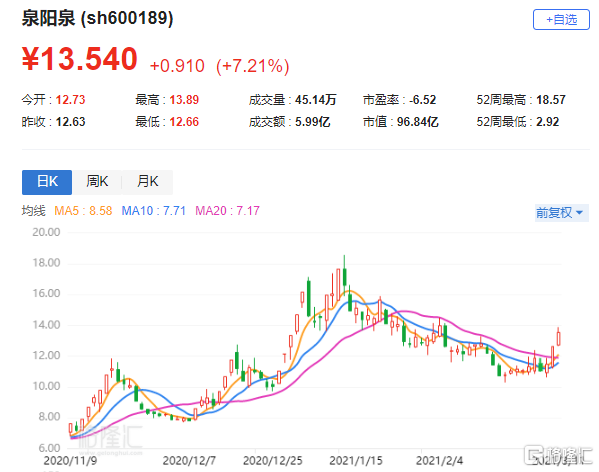The height and width of the screenshot is (472, 599).
Task: Click 52周最高 value 18.57
Action: pos(550,100)
